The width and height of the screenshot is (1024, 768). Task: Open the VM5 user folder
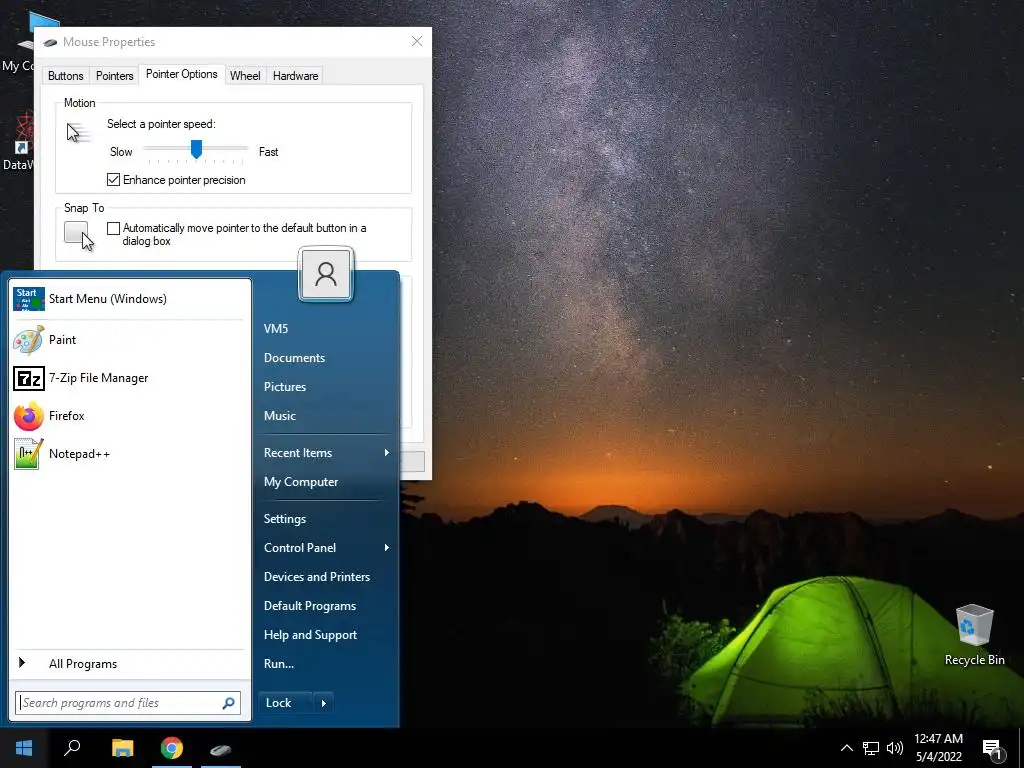coord(276,328)
